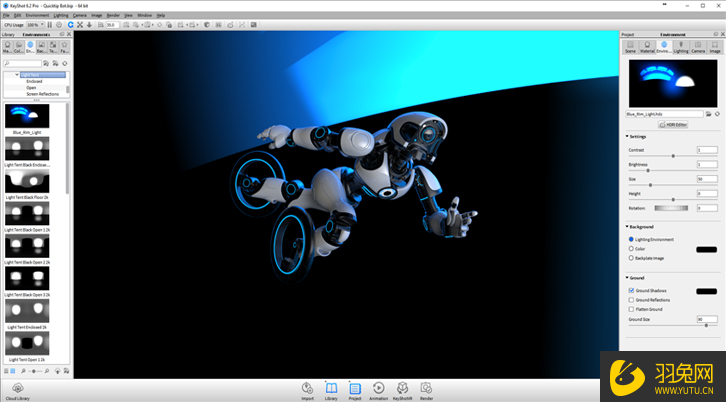Click the Render icon

(426, 388)
